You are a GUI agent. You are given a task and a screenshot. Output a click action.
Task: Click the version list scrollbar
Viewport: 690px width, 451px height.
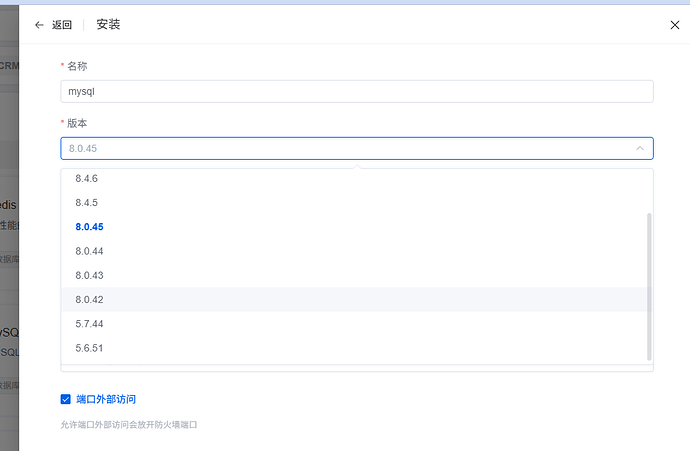tap(649, 285)
